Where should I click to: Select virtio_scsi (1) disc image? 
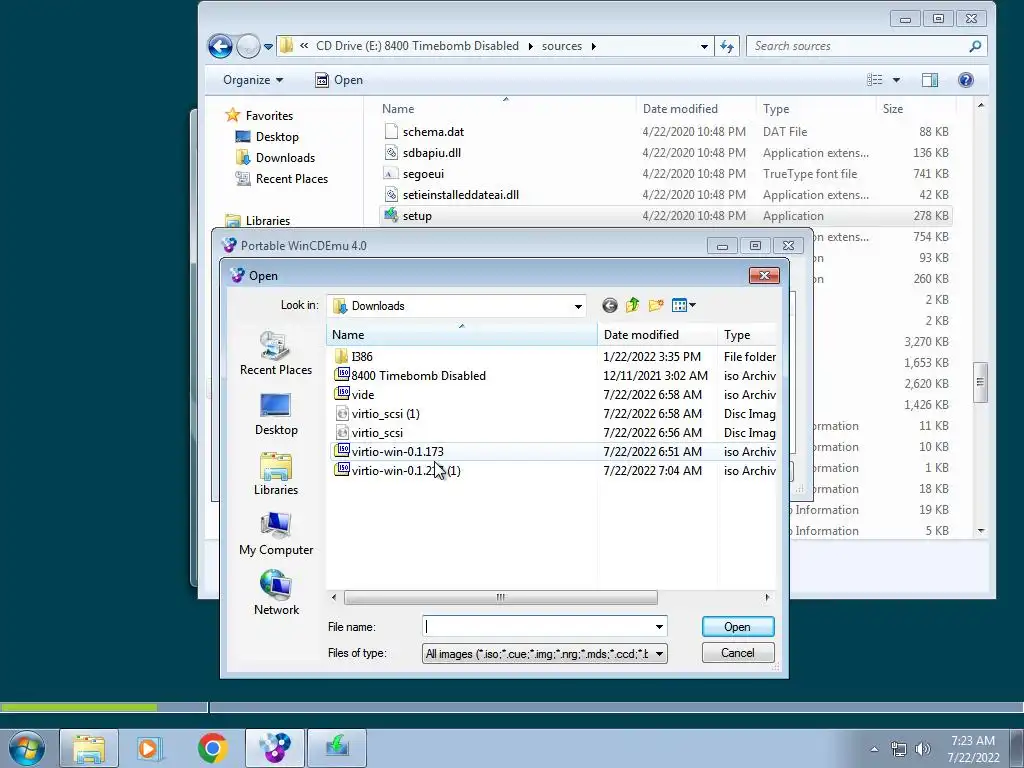tap(385, 413)
